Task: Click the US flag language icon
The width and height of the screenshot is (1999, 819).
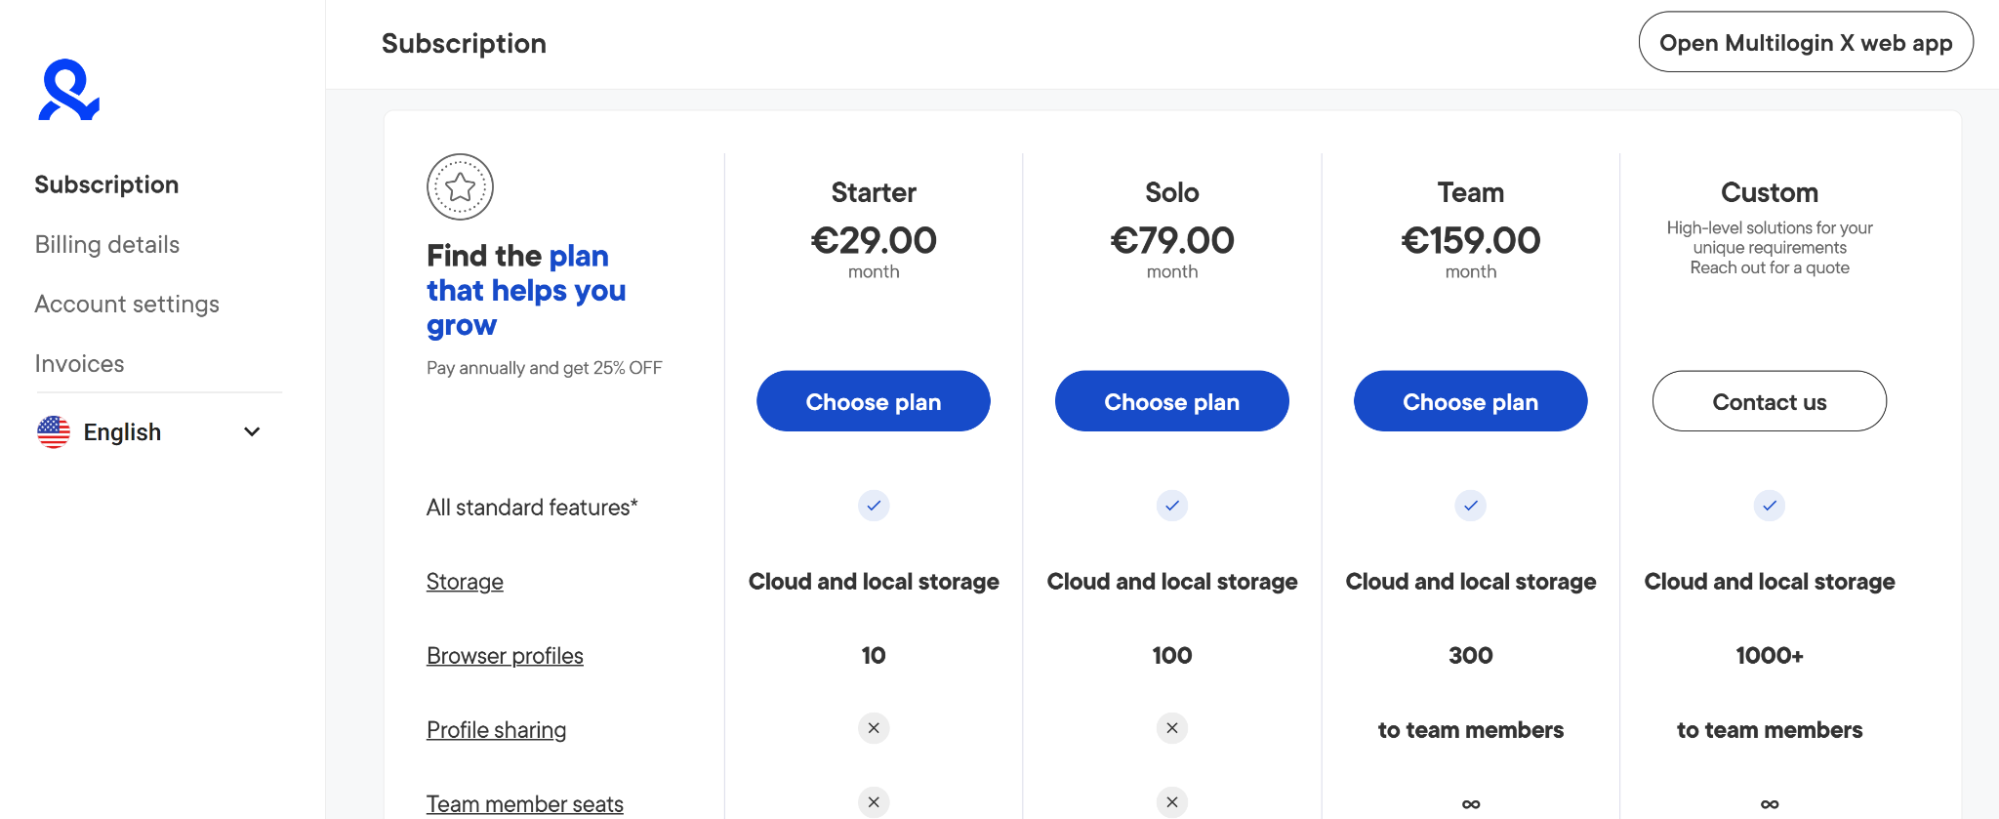Action: pos(54,432)
